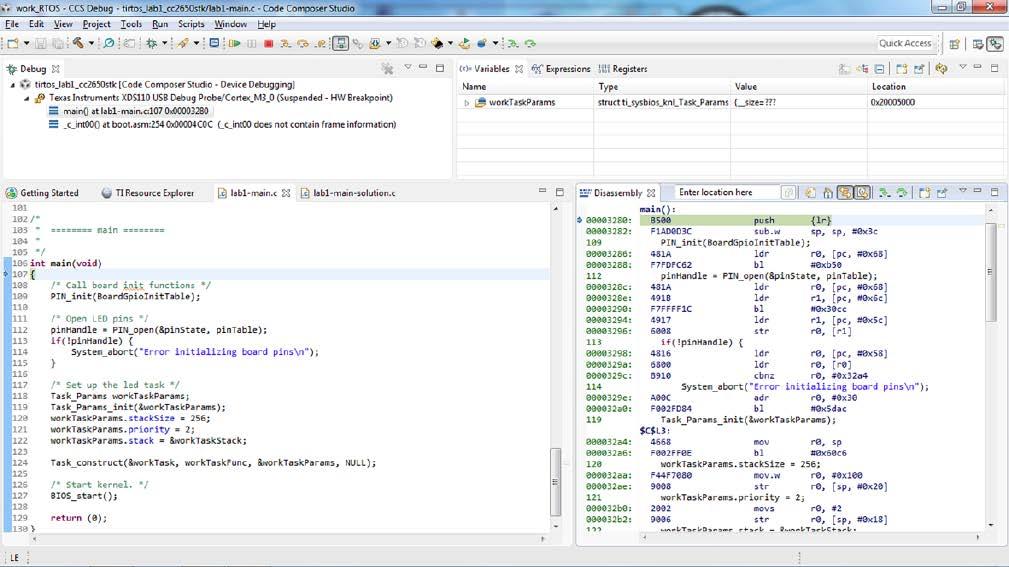Image resolution: width=1009 pixels, height=567 pixels.
Task: Click the Value column header
Action: tap(798, 86)
